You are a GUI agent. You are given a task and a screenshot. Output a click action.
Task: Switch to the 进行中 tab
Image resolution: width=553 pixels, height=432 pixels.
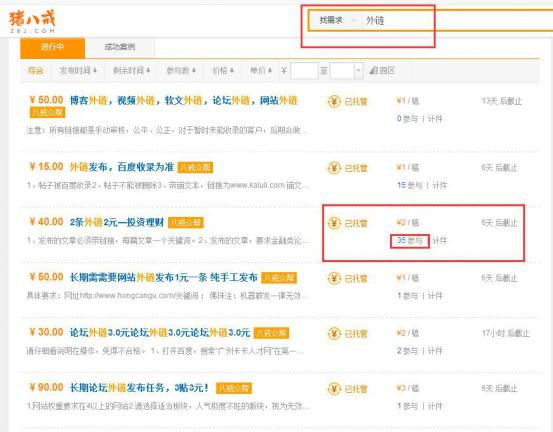53,47
